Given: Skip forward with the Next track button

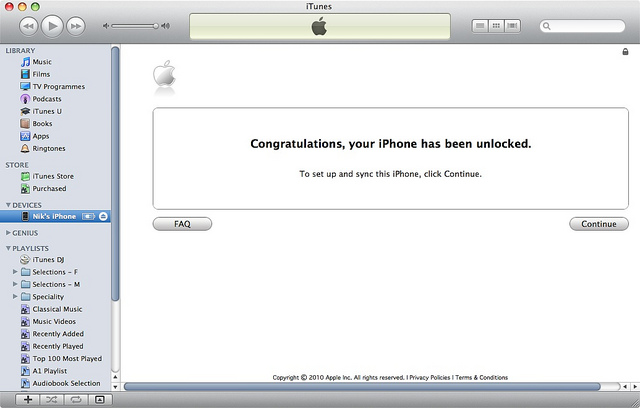Looking at the screenshot, I should 76,26.
